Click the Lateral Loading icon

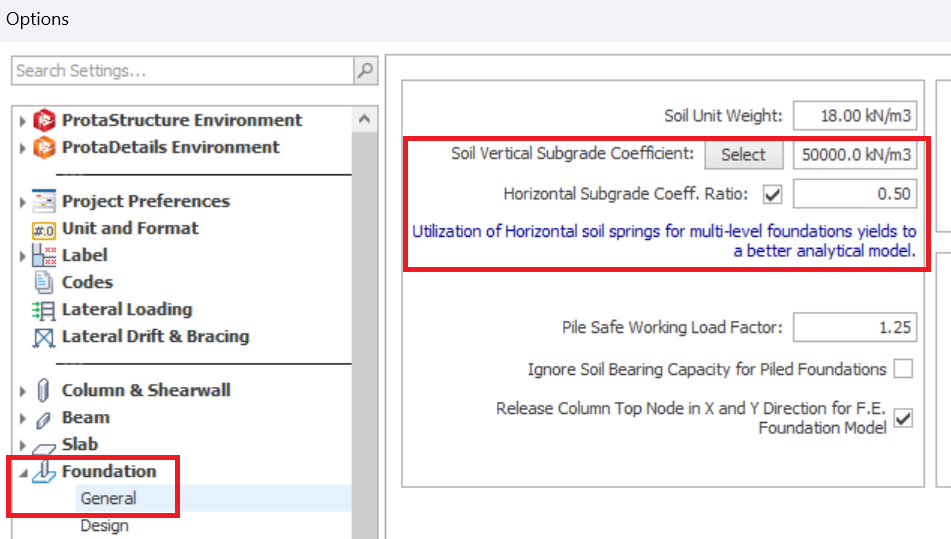[x=45, y=310]
